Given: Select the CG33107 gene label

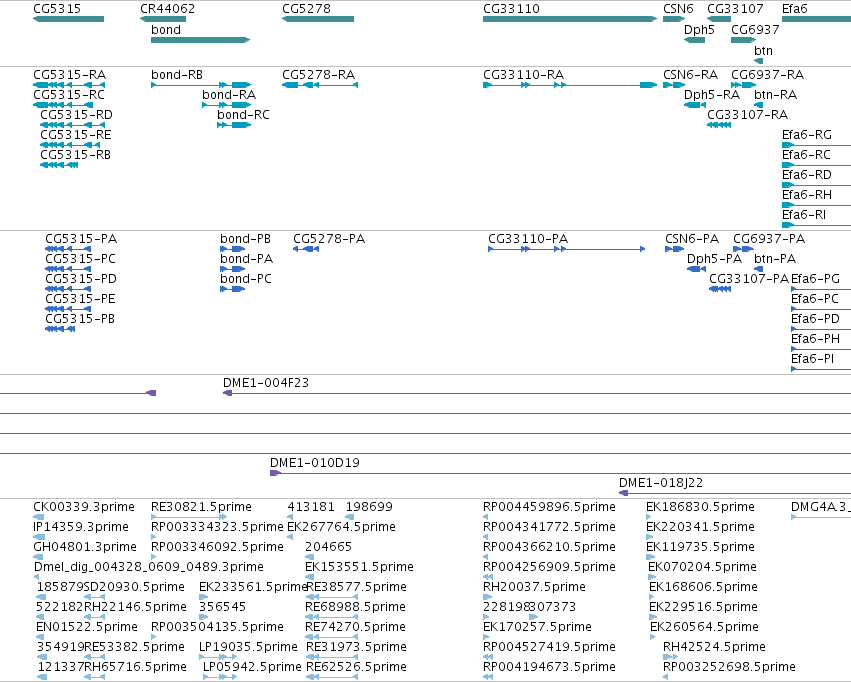Looking at the screenshot, I should 735,9.
